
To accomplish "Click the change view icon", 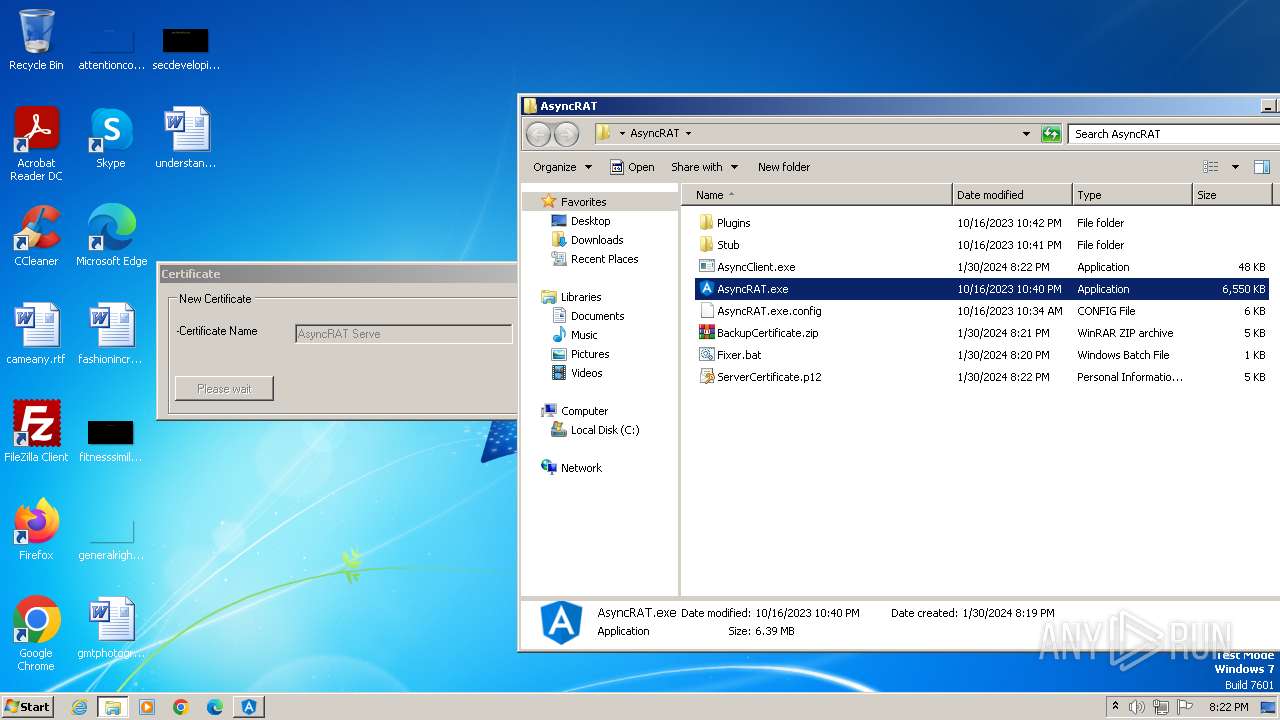I will click(x=1211, y=167).
